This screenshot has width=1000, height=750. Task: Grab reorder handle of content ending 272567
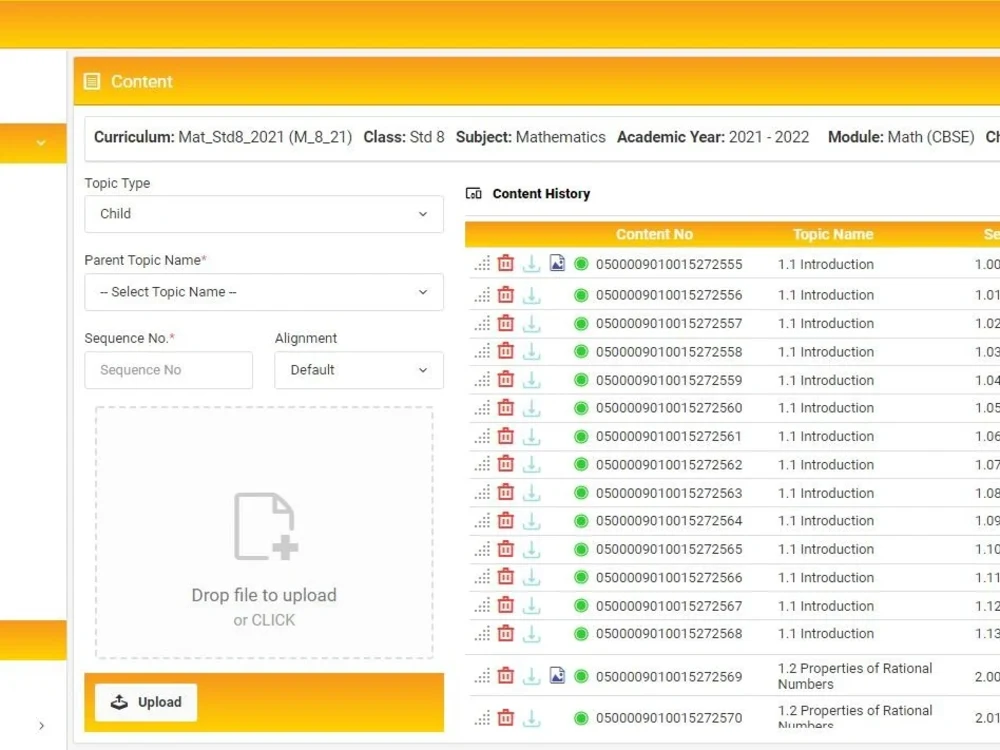[483, 605]
